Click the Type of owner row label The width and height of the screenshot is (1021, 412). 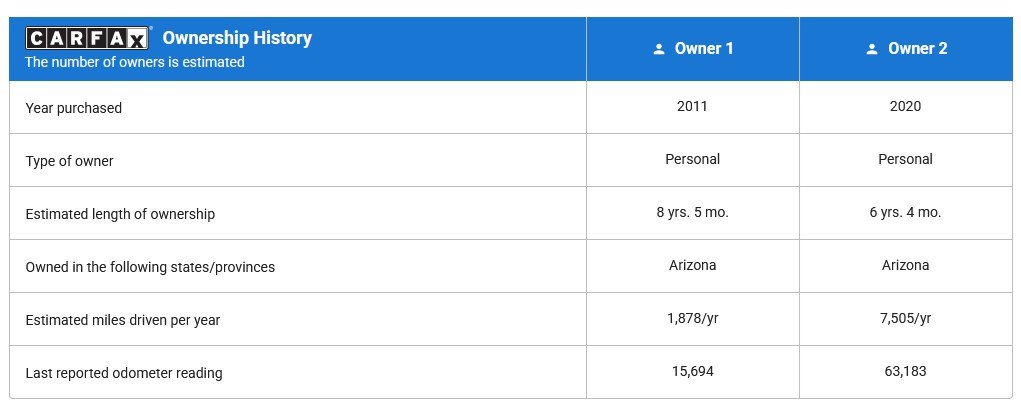click(69, 161)
